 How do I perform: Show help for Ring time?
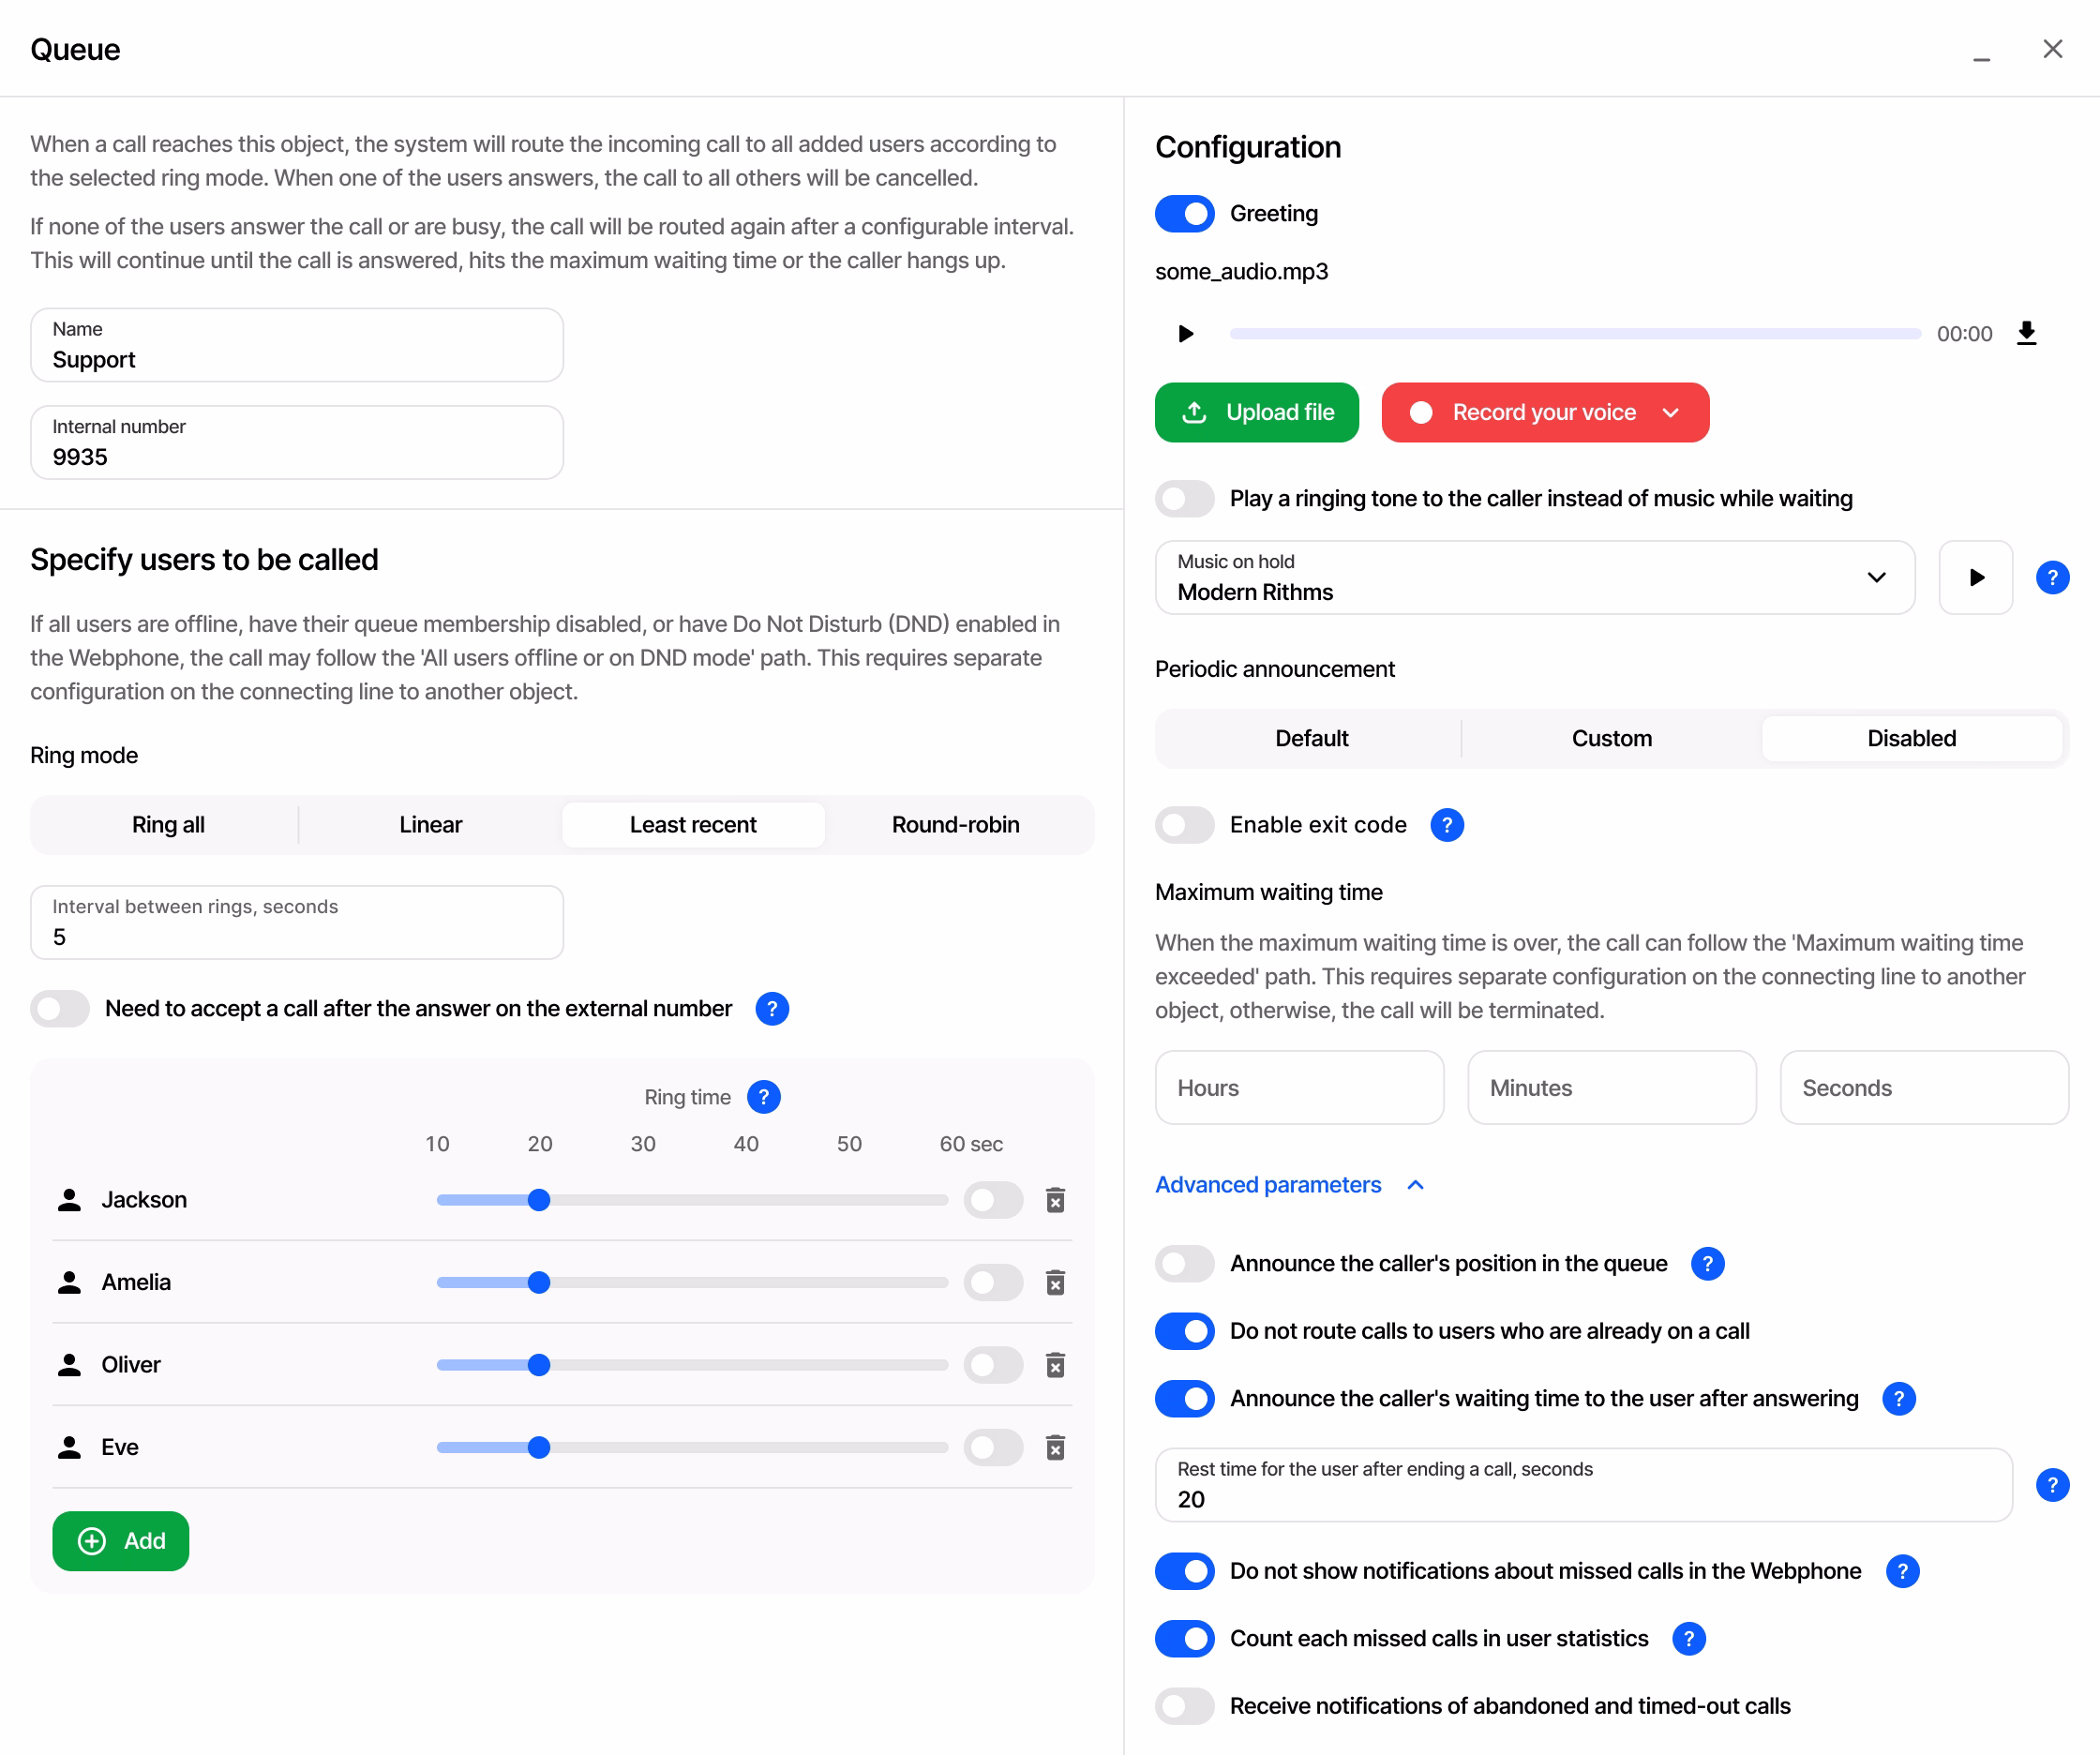[764, 1097]
